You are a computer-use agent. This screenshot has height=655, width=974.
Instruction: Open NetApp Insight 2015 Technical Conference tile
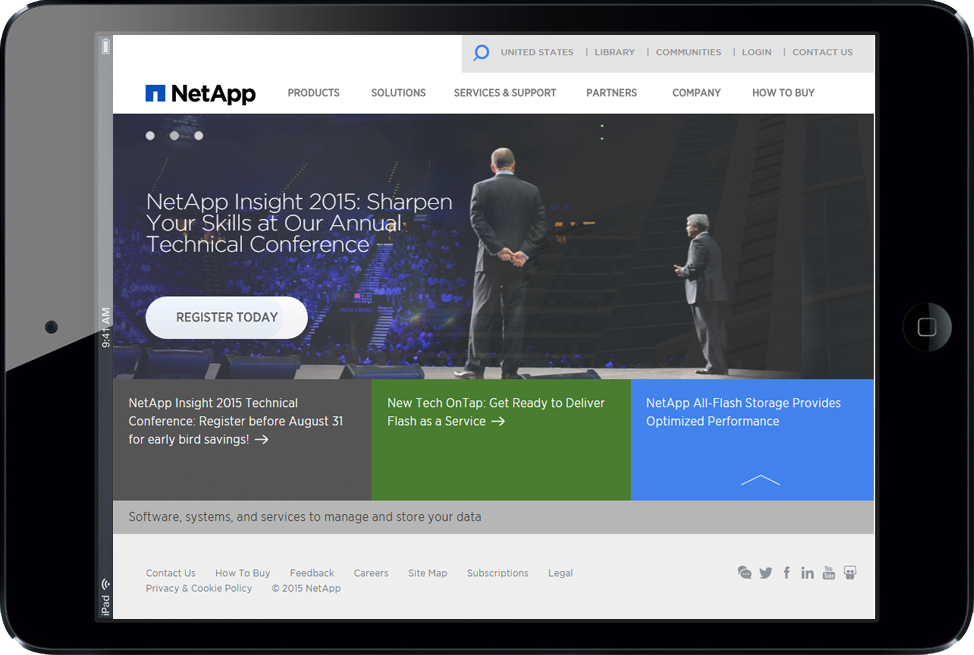(x=242, y=439)
